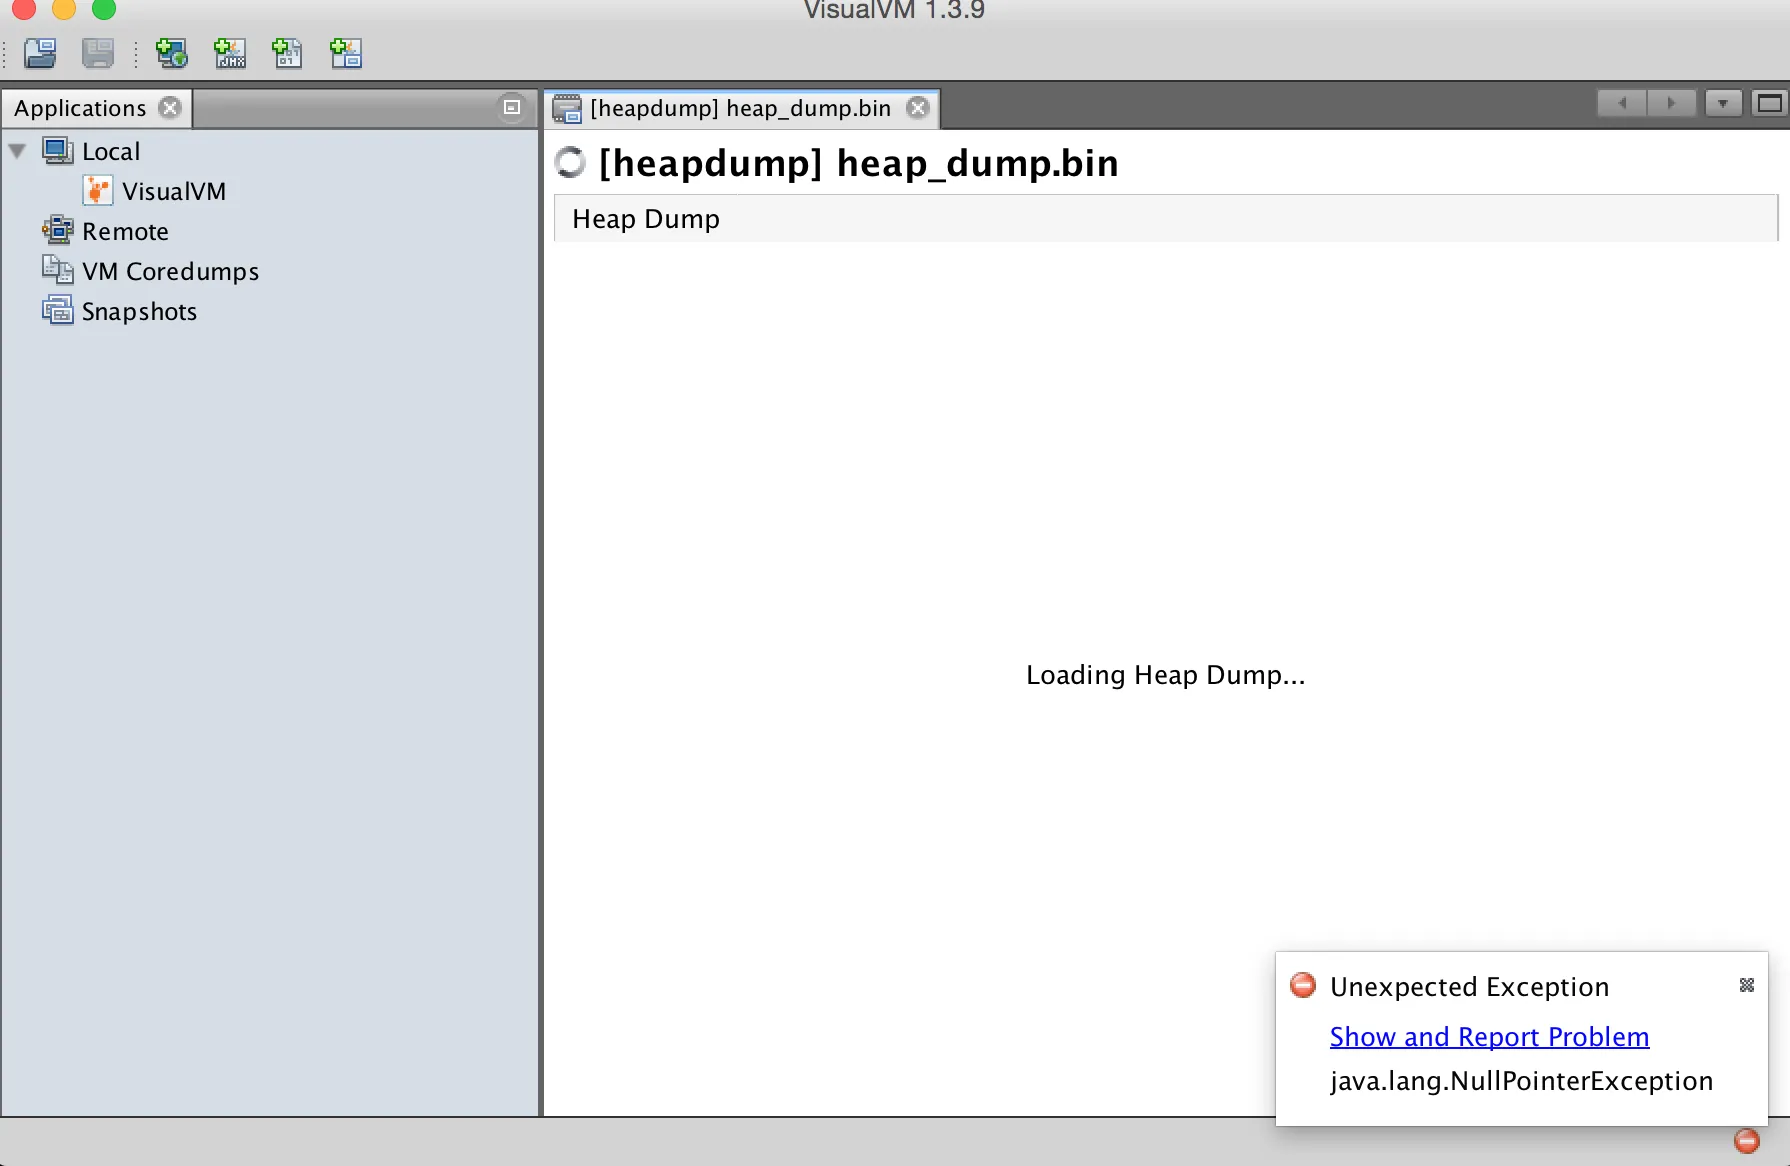Minimize the Applications panel

point(512,107)
